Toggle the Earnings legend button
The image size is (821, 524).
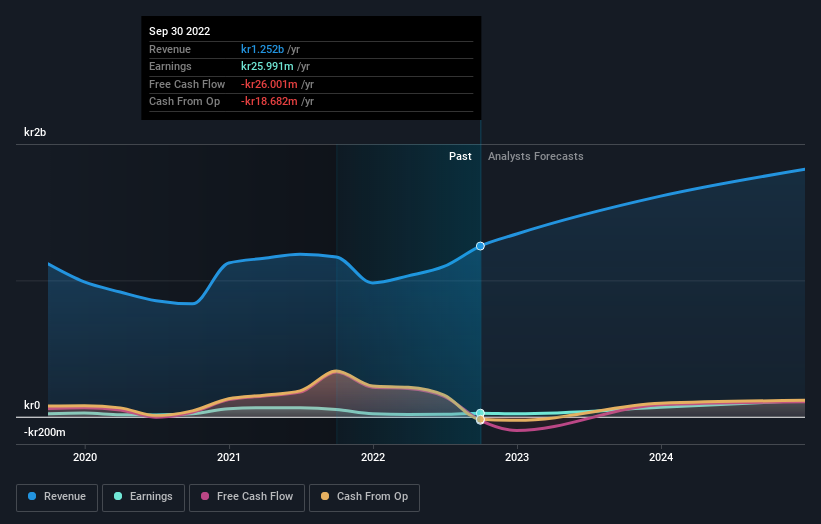point(143,497)
